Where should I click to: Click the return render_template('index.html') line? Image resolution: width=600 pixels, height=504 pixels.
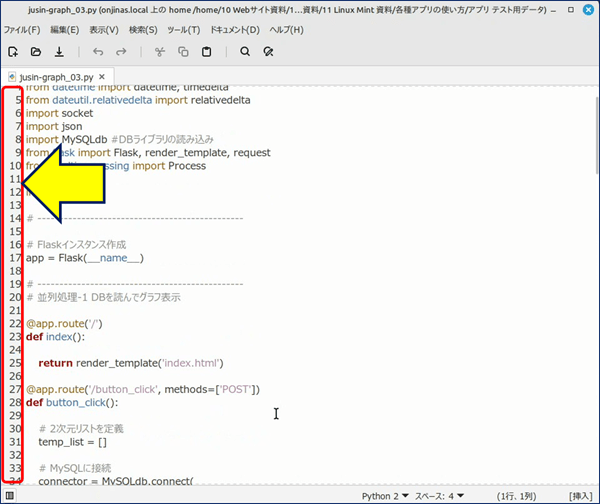tap(131, 363)
